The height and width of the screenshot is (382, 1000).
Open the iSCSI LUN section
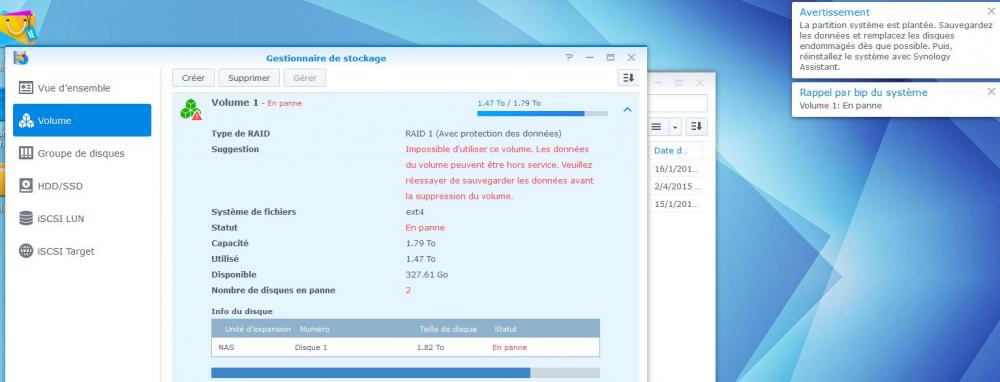click(82, 219)
